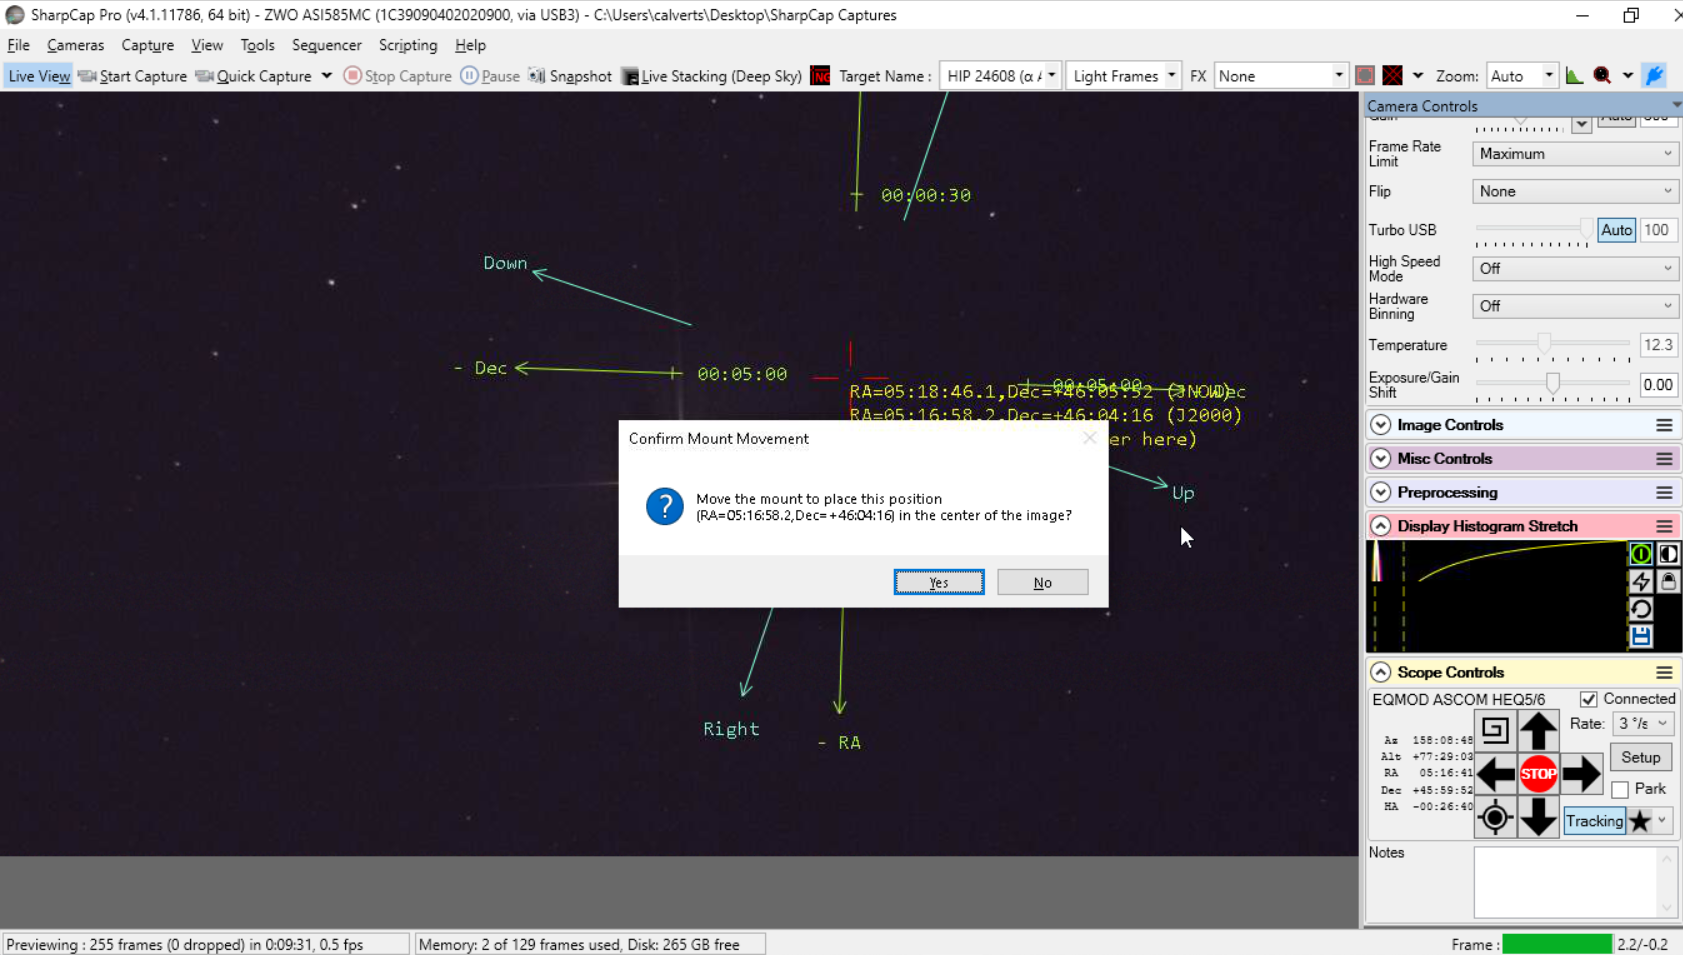Toggle the Park checkbox
1683x955 pixels.
click(x=1620, y=789)
